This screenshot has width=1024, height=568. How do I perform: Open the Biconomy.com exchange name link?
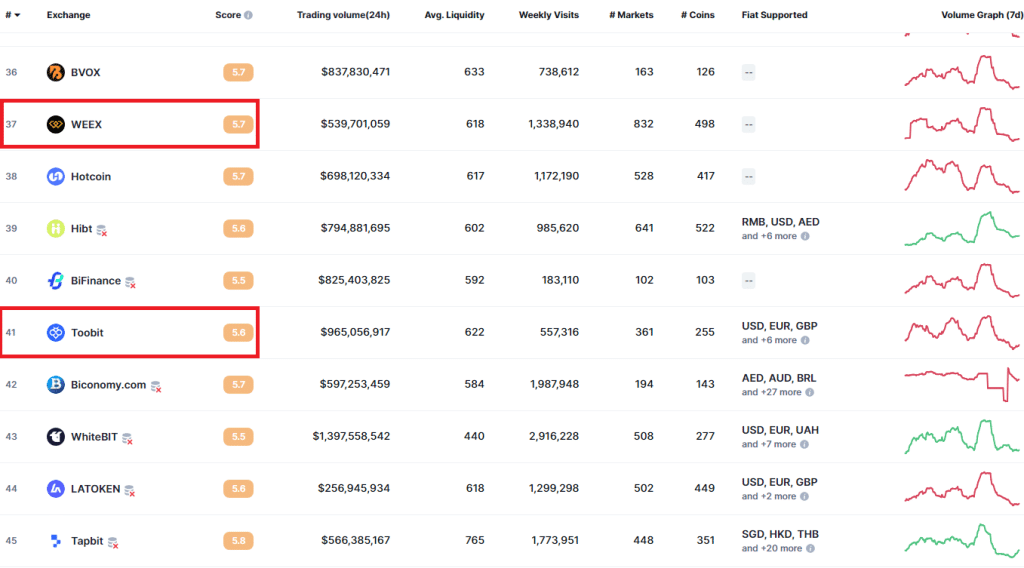tap(108, 385)
